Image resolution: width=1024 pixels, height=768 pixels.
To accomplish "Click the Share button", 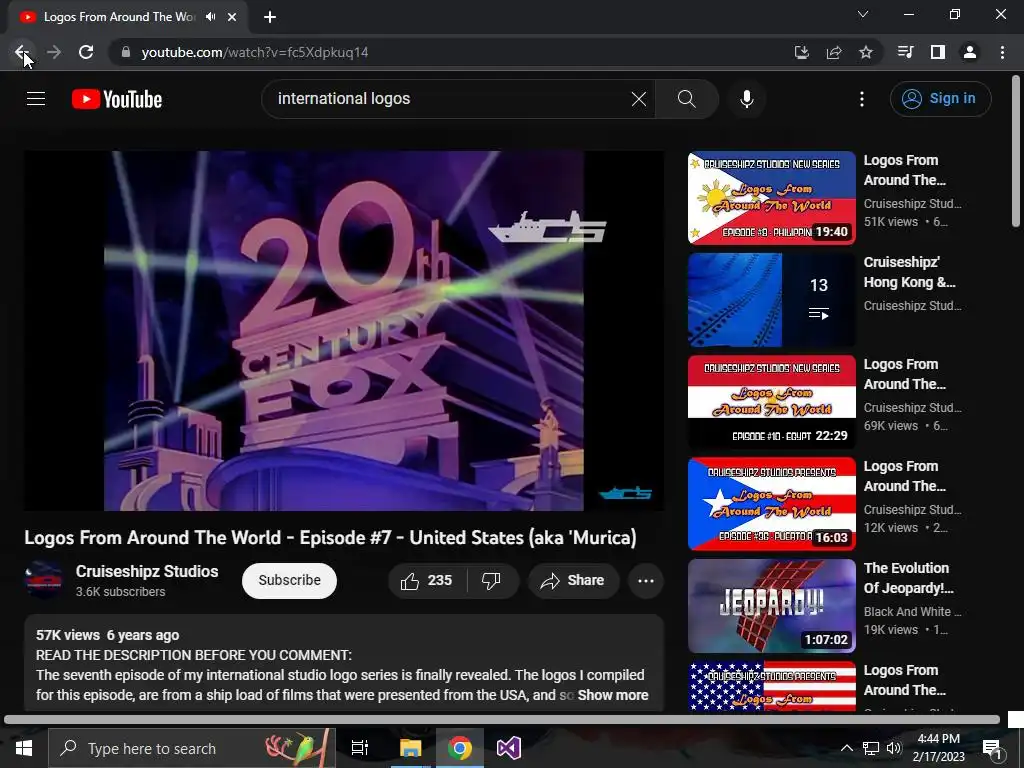I will 573,581.
